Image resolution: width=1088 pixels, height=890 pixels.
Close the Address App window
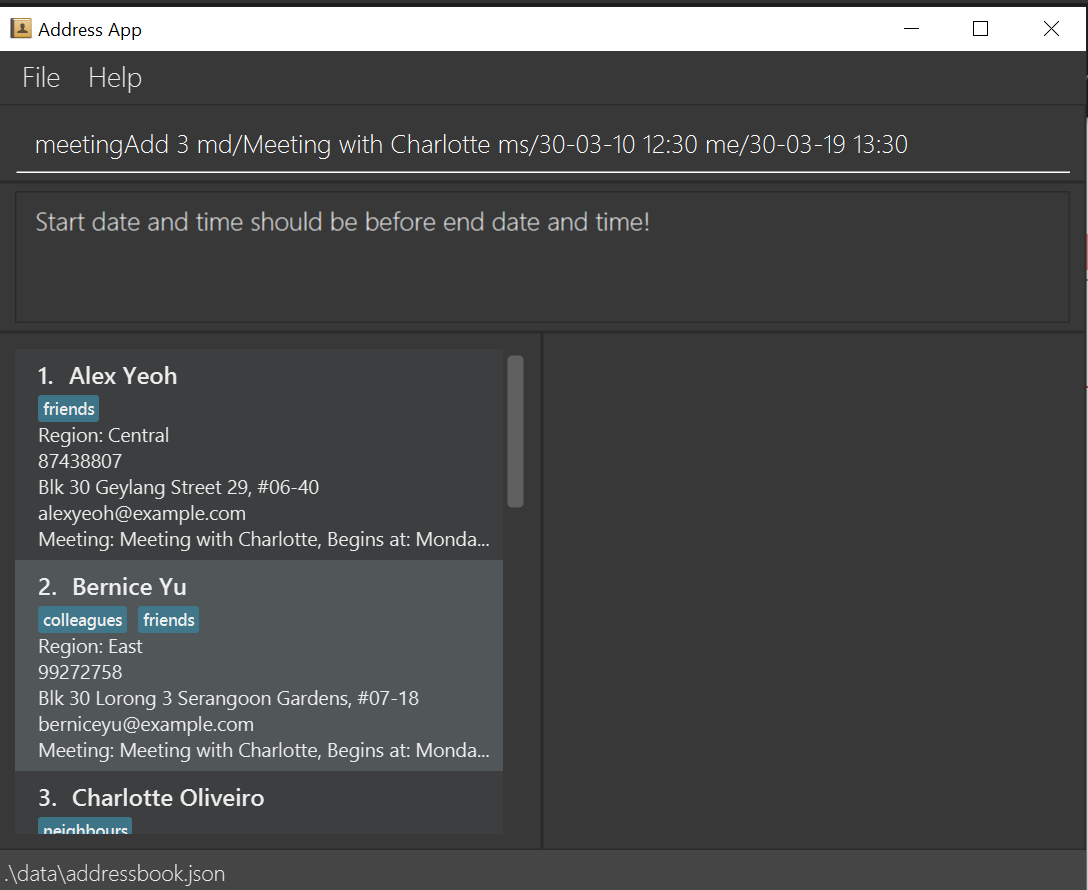(1051, 28)
